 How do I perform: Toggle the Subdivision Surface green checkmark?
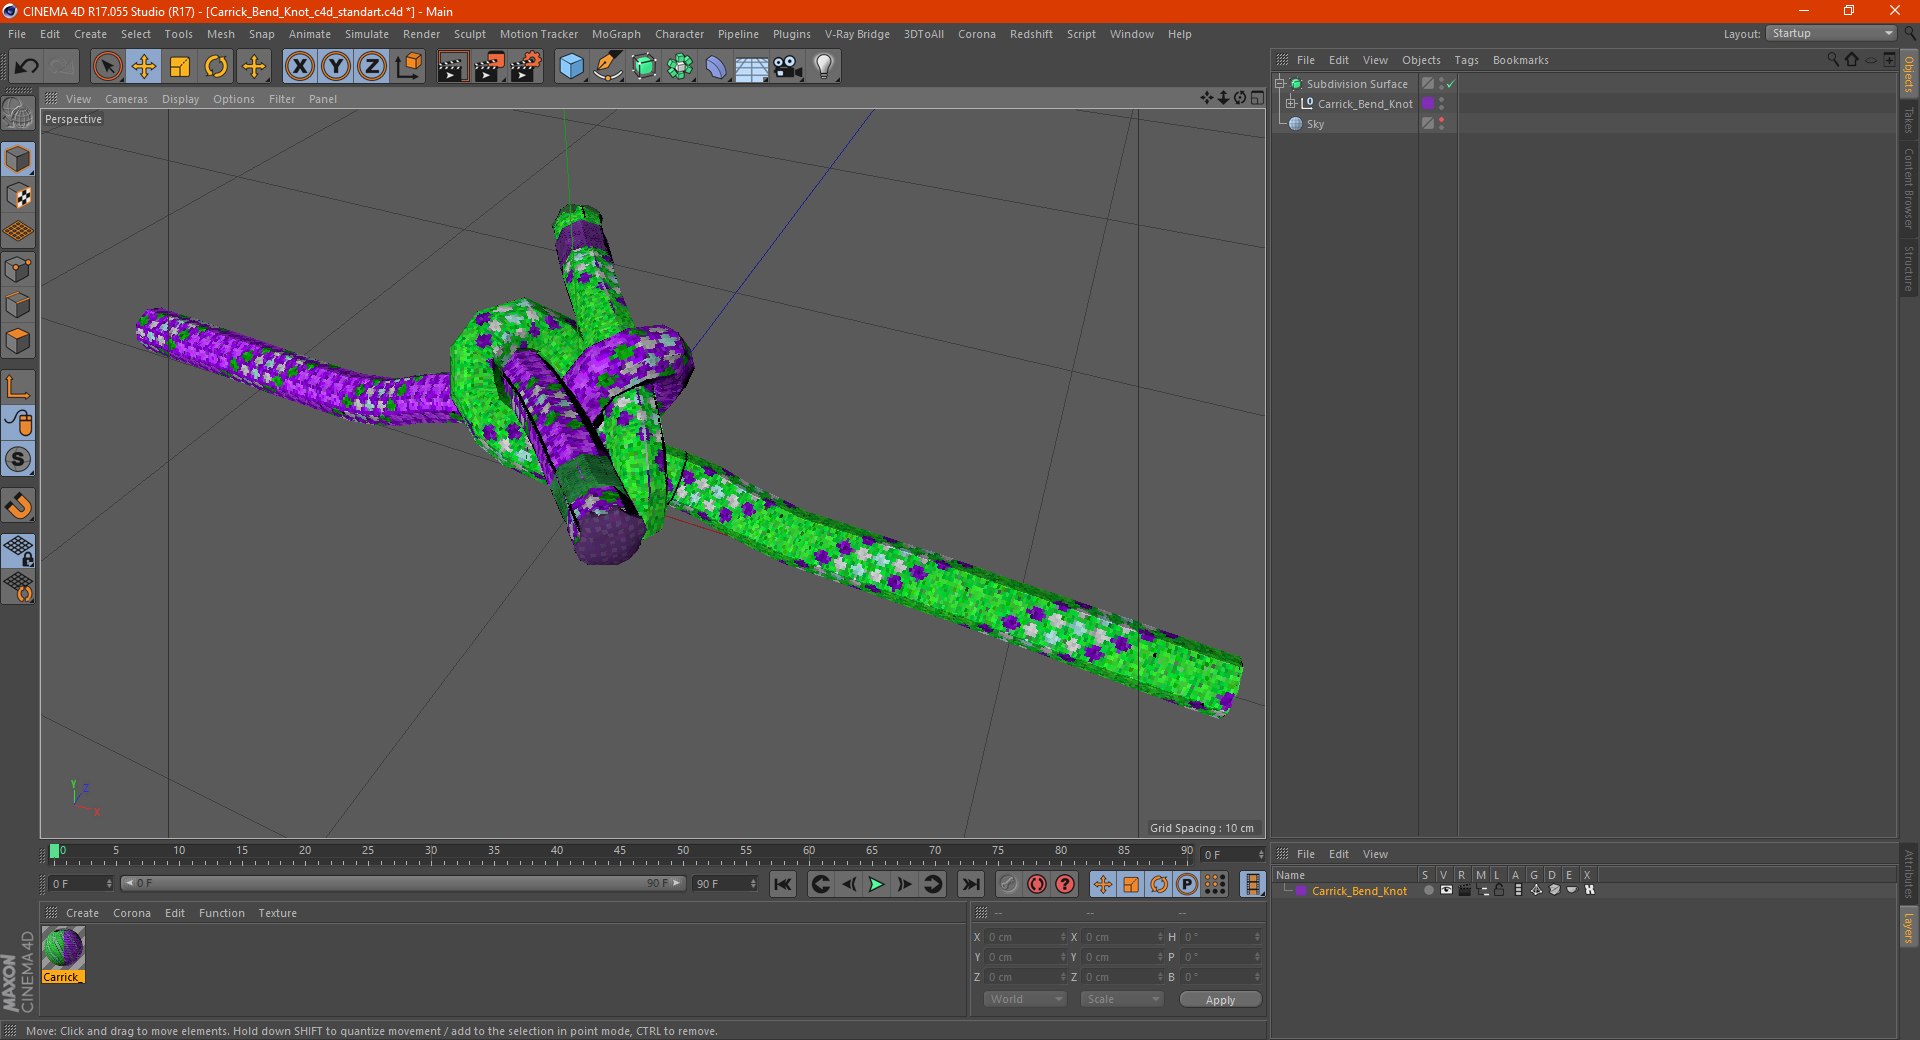tap(1450, 84)
